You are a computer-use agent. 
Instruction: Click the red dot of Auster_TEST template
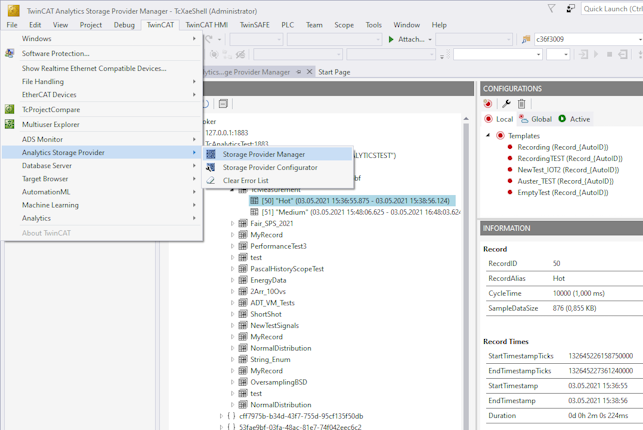click(510, 181)
